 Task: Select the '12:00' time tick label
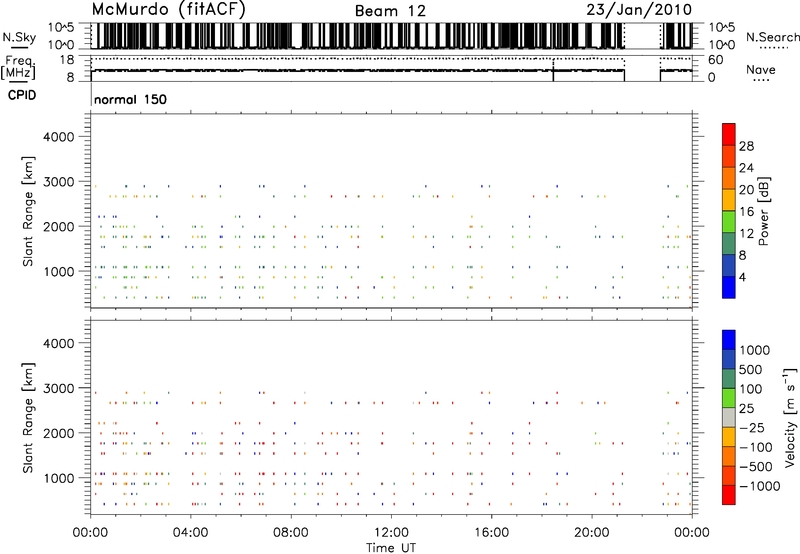coord(391,533)
